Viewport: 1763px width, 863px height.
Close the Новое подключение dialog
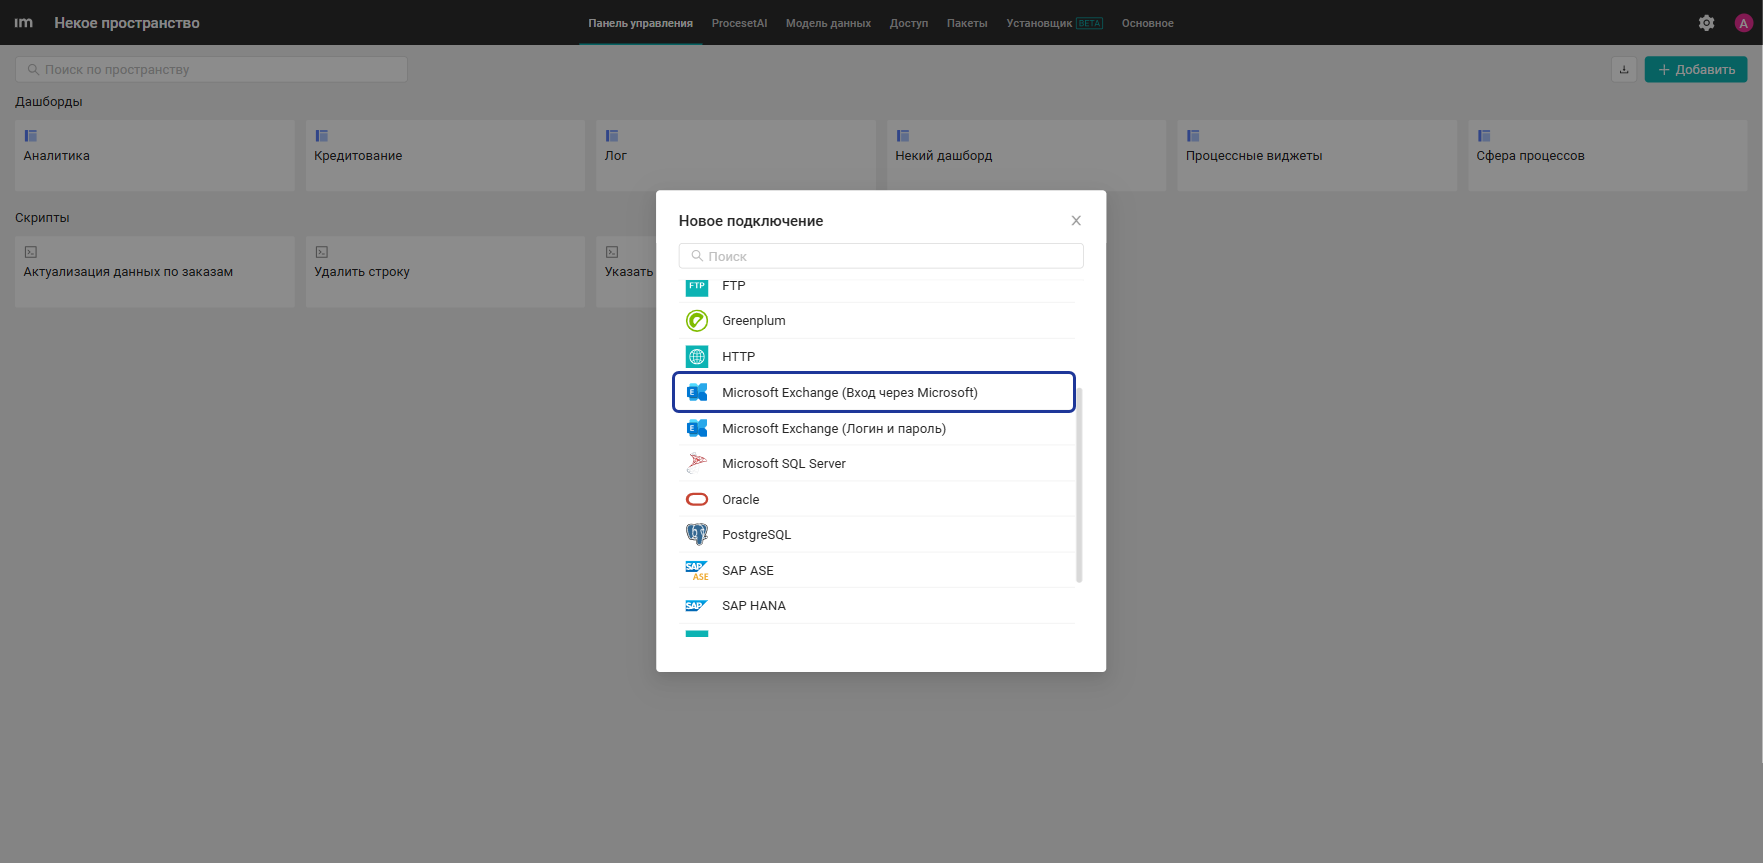pos(1076,221)
